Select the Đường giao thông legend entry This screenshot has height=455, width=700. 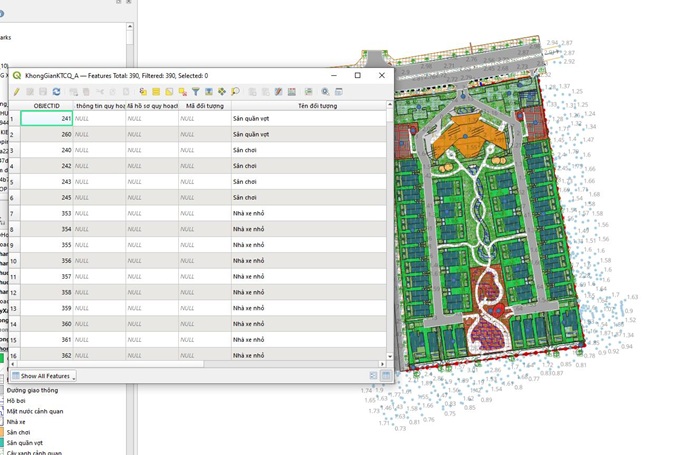pos(33,390)
